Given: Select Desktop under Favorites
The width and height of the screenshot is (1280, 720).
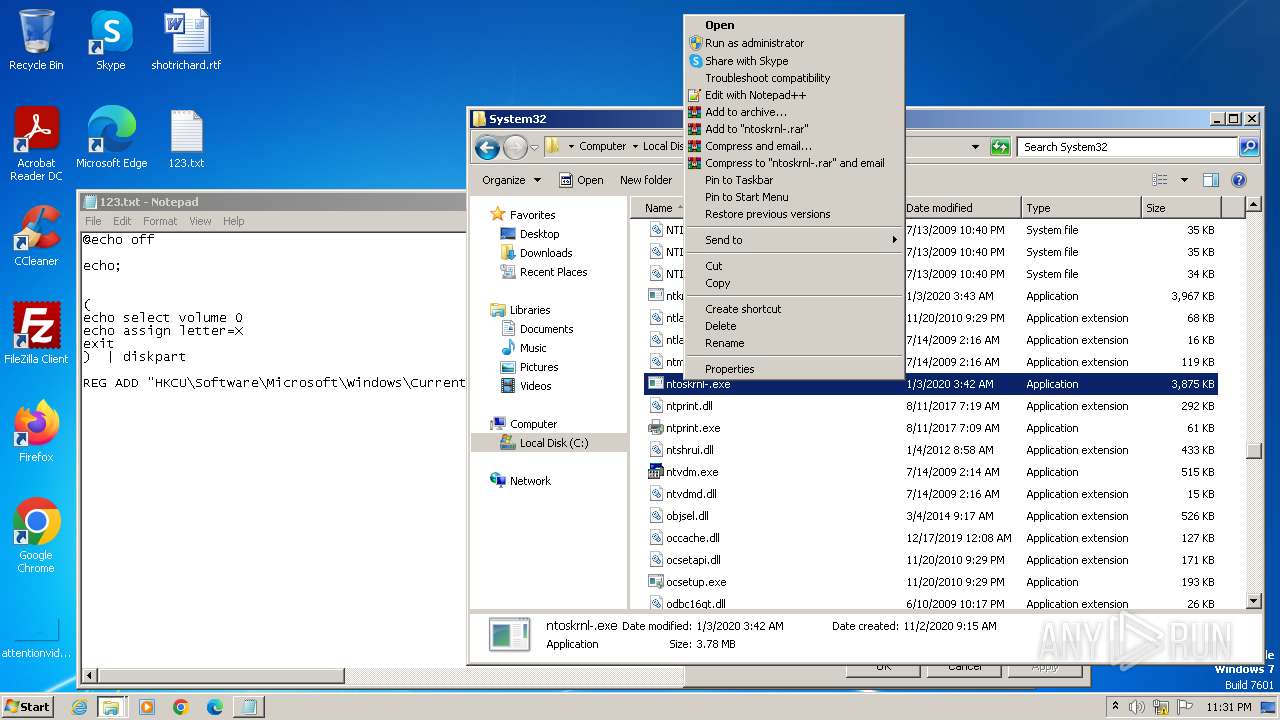Looking at the screenshot, I should pos(539,234).
